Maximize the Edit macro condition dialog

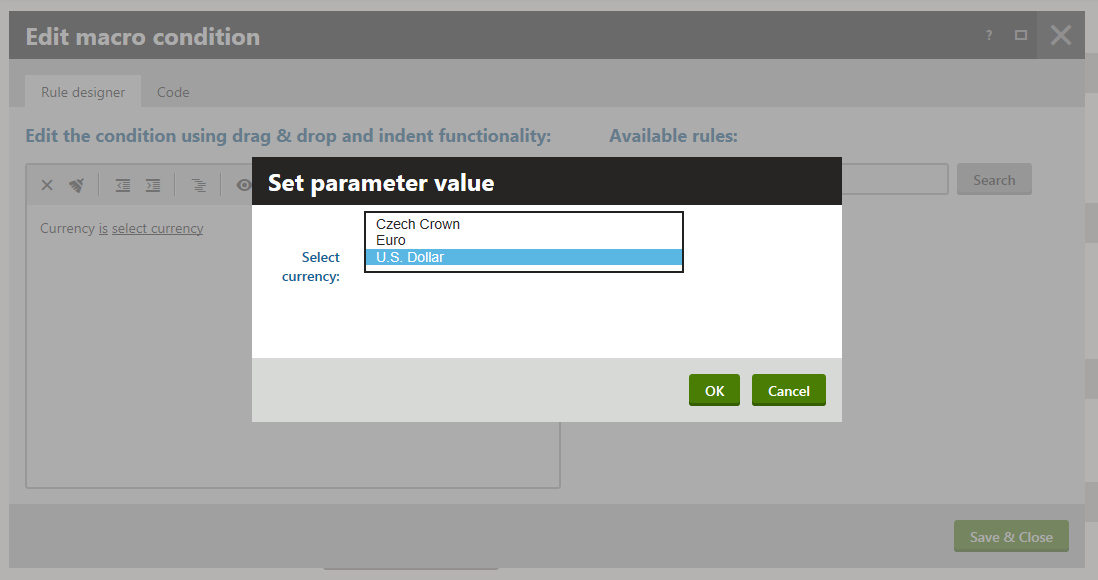tap(1021, 35)
